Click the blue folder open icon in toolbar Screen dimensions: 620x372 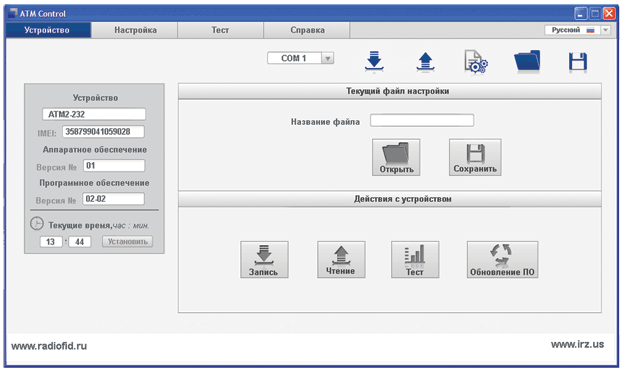527,60
